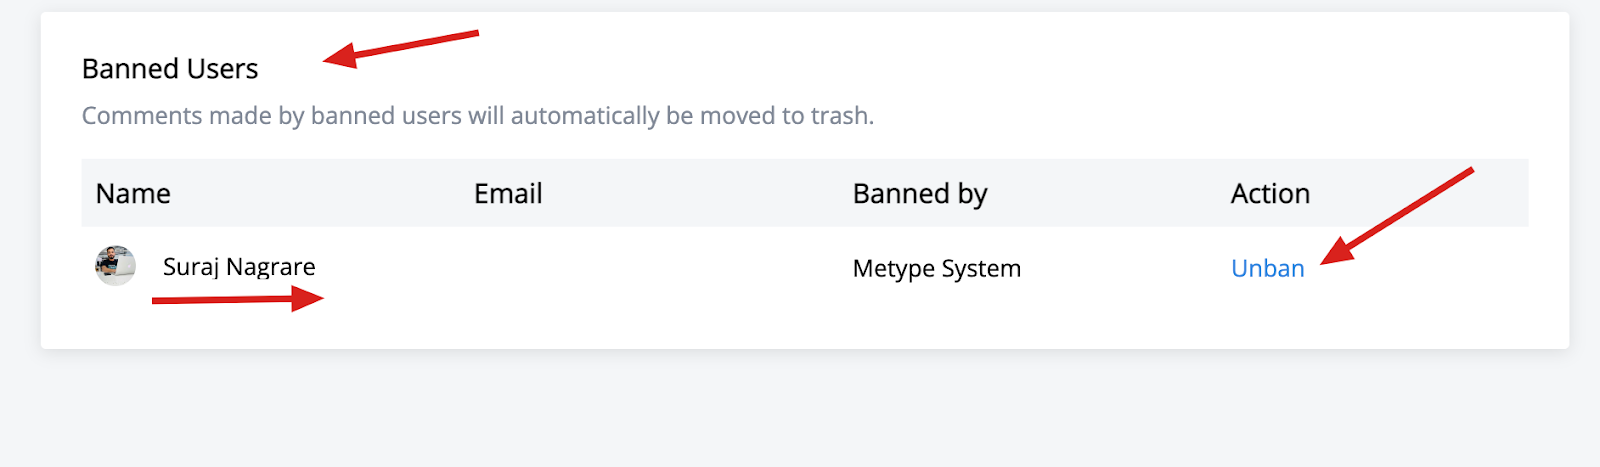
Task: Click the Banned Users section heading
Action: [170, 69]
